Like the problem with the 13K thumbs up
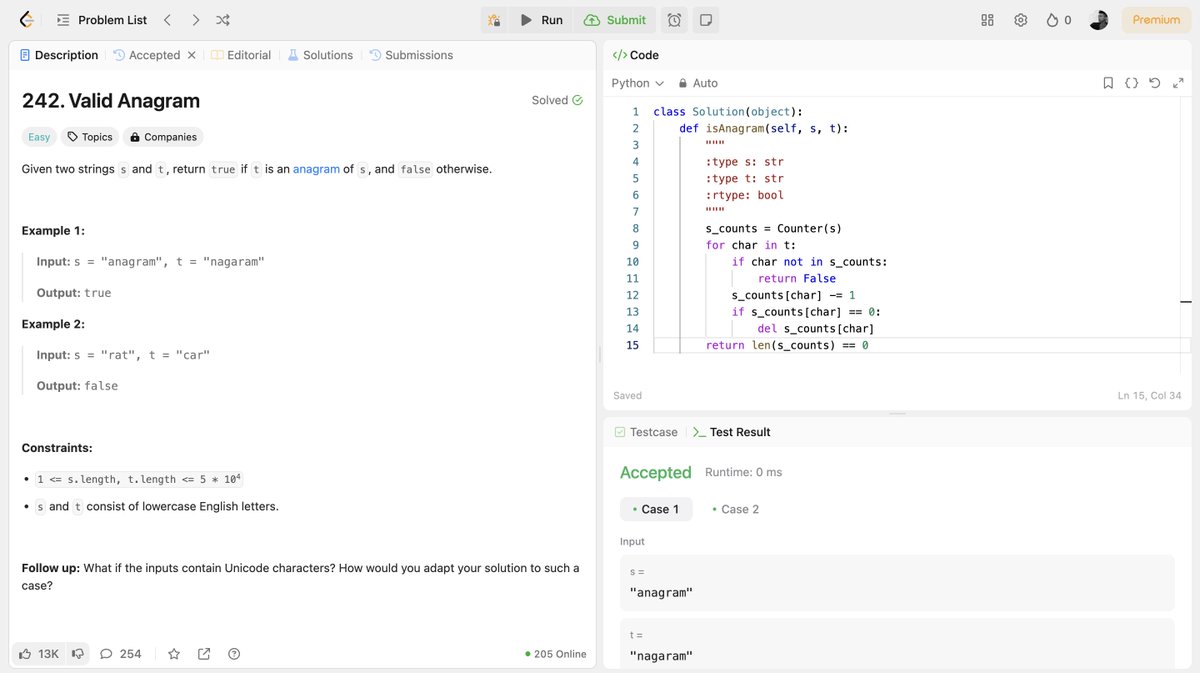 (x=39, y=654)
